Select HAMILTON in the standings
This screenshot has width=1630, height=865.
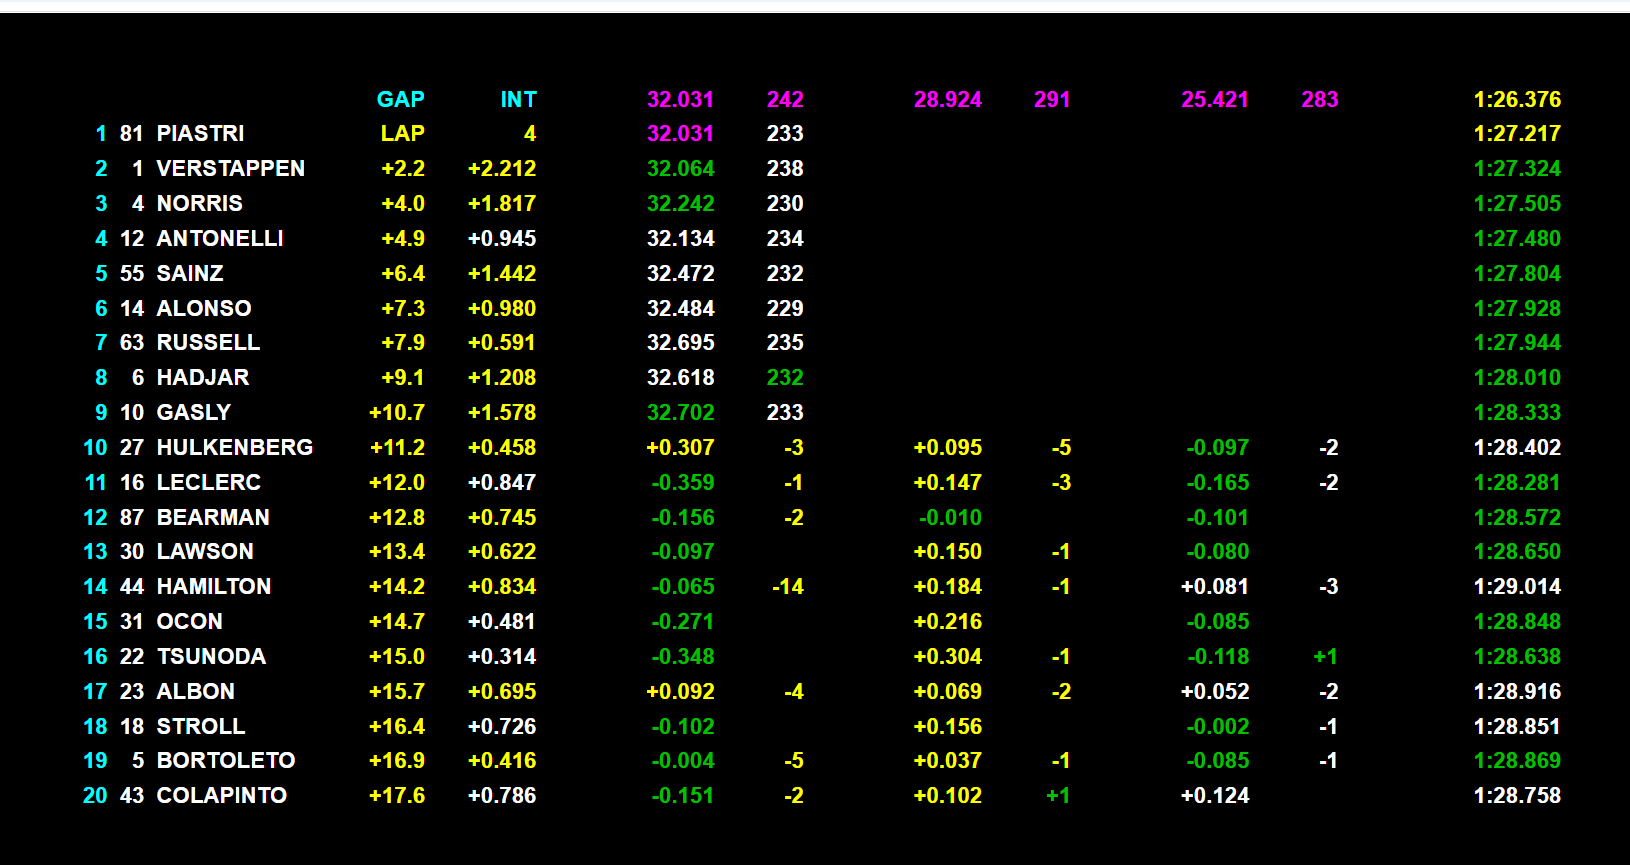213,587
